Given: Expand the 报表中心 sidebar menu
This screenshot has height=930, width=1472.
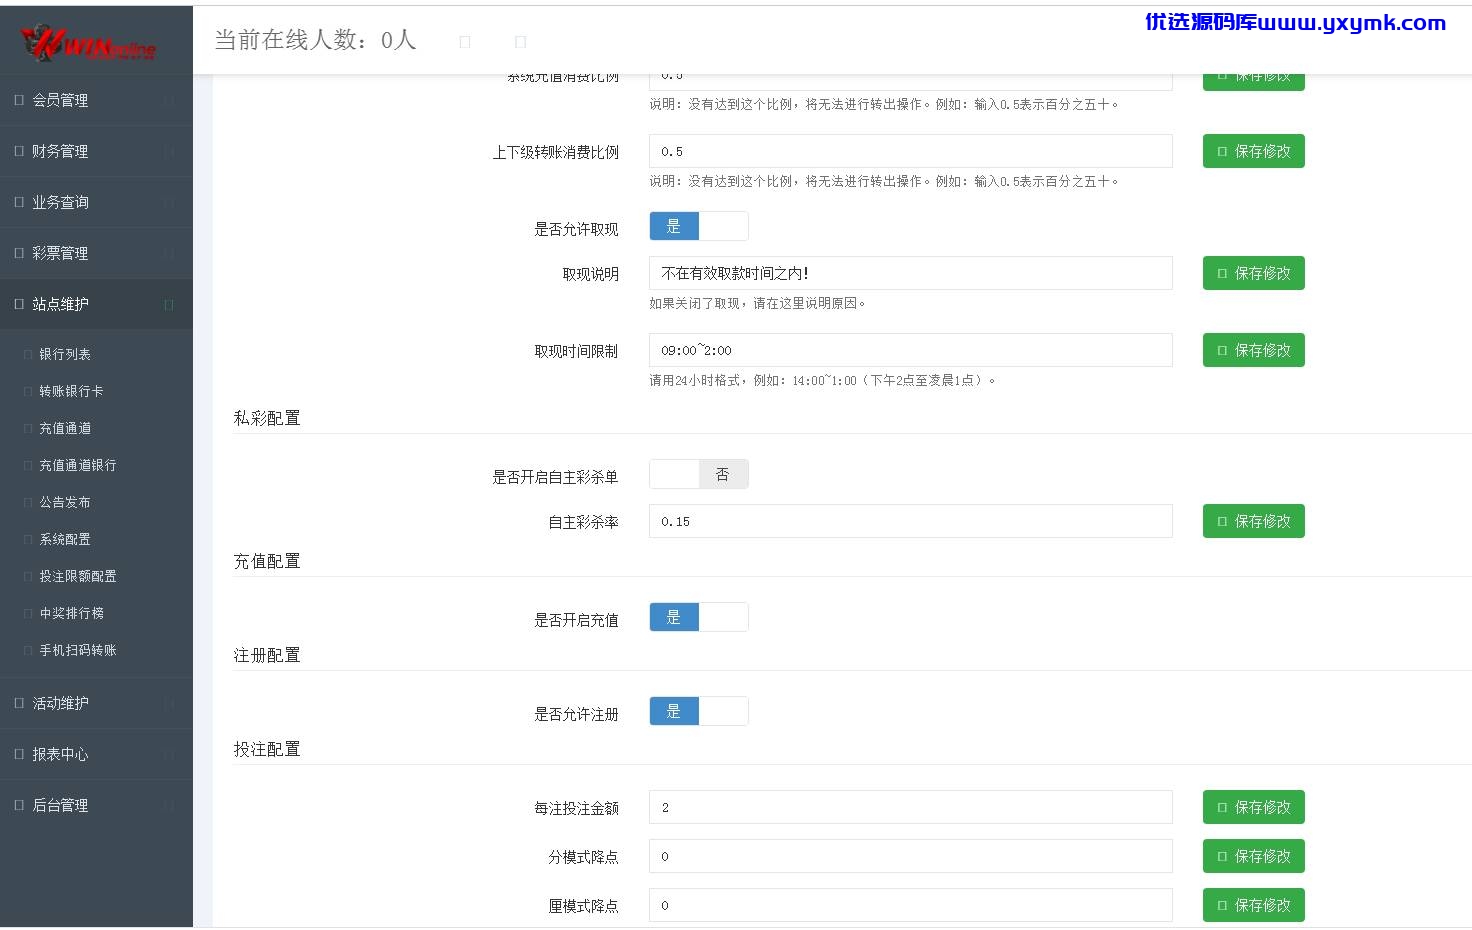Looking at the screenshot, I should pyautogui.click(x=96, y=754).
